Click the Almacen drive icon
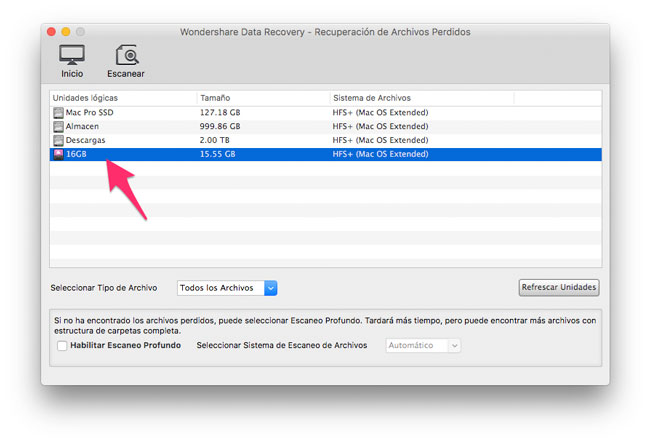Viewport: 650px width, 443px height. click(58, 127)
